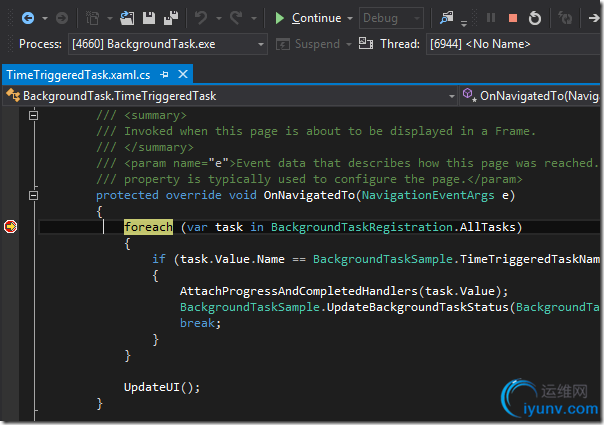
Task: Click the Save floppy disk icon
Action: 149,18
